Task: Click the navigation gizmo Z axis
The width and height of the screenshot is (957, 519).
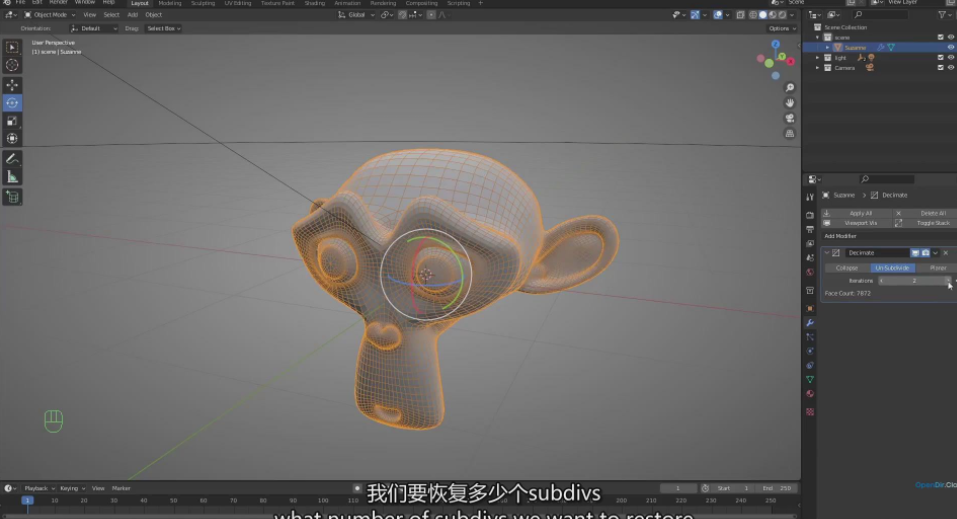Action: point(776,45)
